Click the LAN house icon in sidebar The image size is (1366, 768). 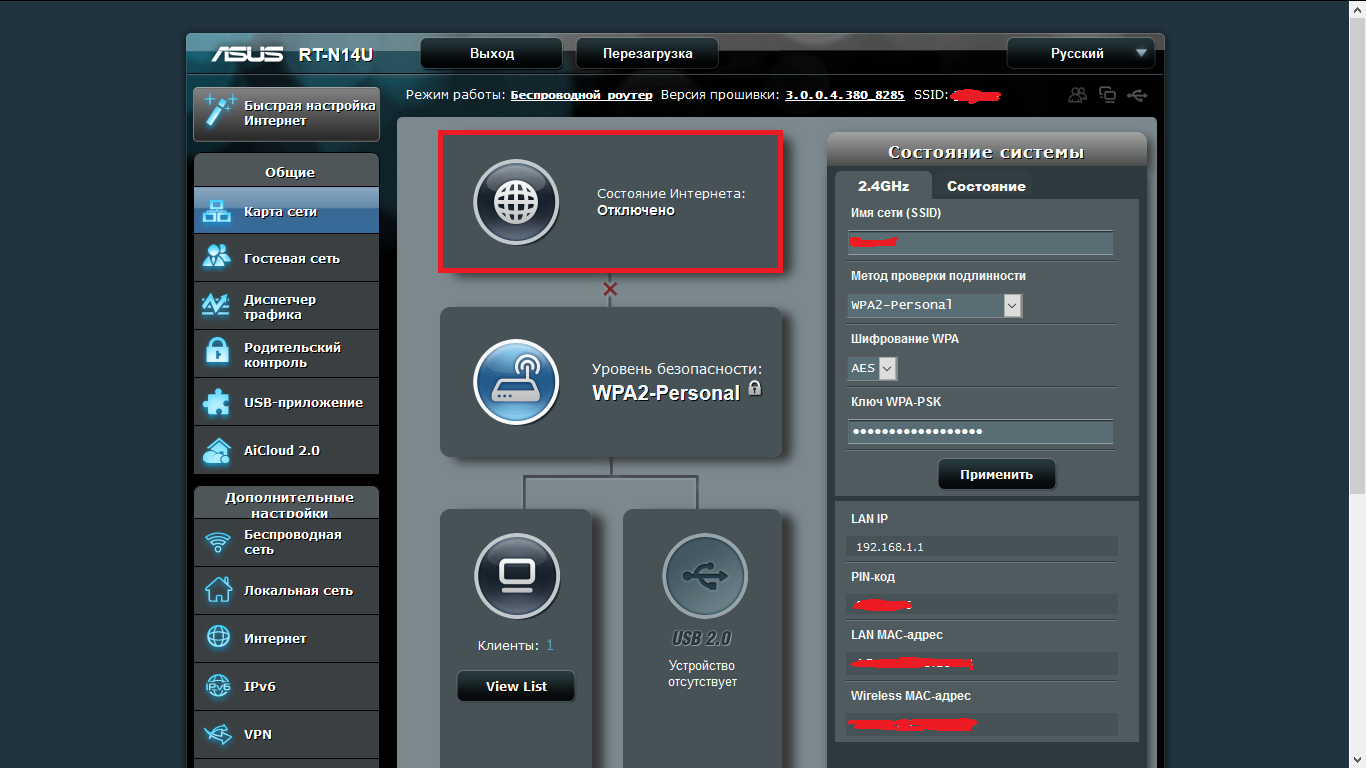(217, 589)
